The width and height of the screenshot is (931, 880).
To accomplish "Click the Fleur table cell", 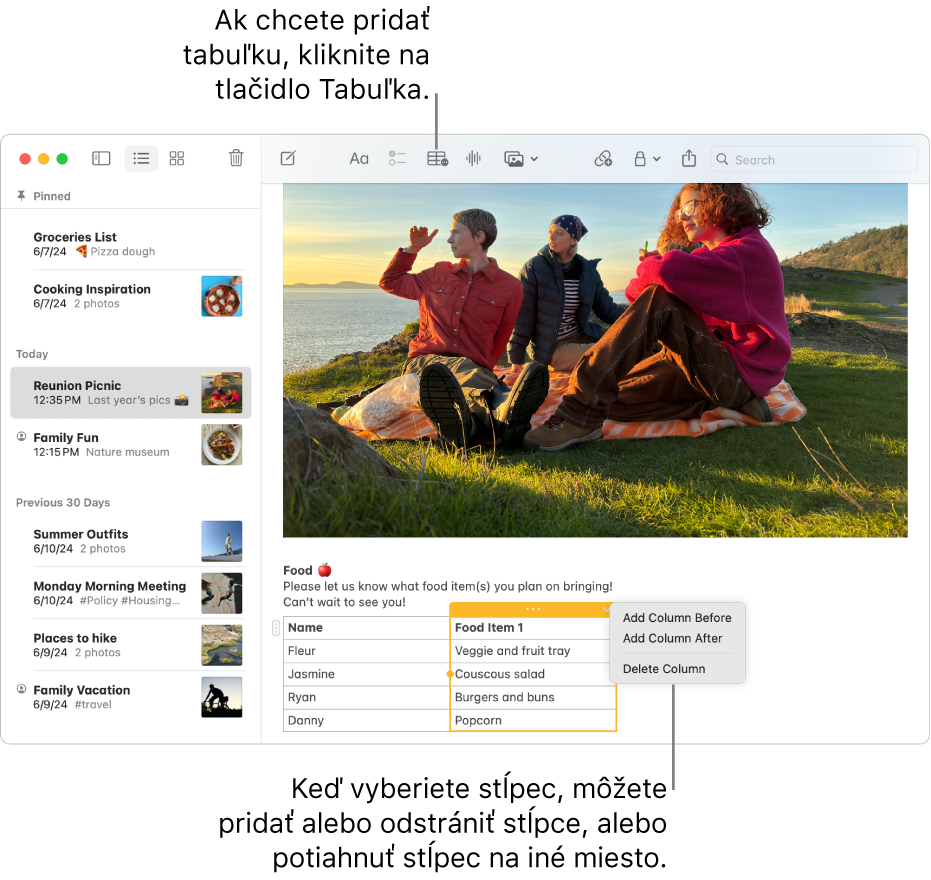I will (x=366, y=651).
